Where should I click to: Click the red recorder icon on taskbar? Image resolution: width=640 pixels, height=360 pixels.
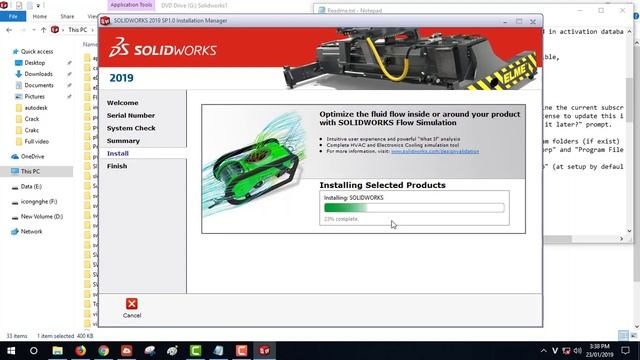[242, 351]
